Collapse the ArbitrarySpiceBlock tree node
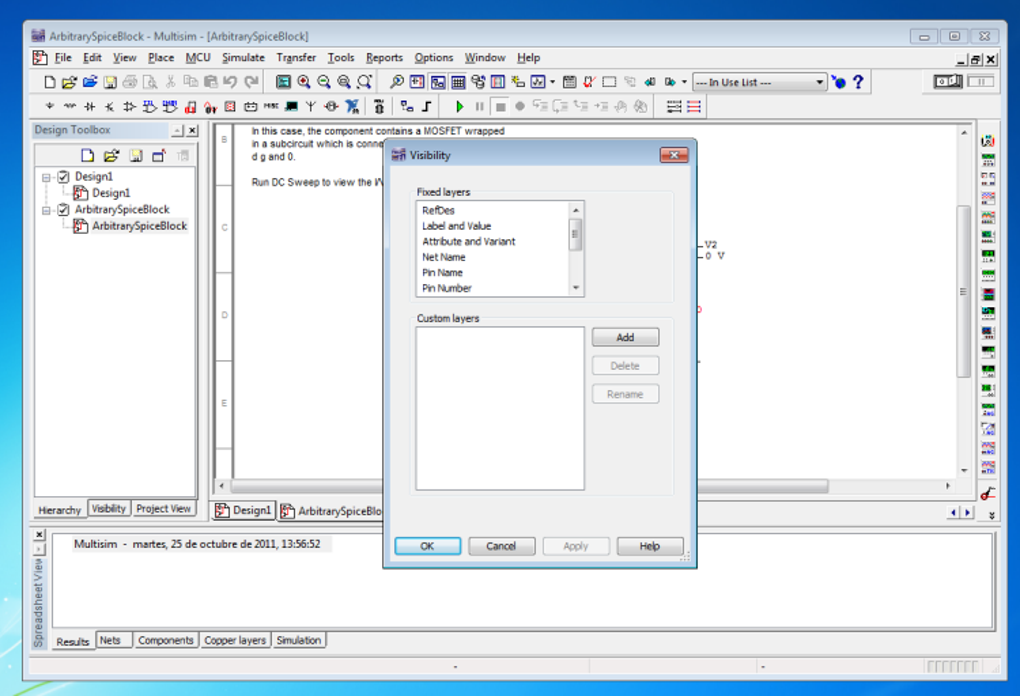Viewport: 1020px width, 696px height. 46,210
